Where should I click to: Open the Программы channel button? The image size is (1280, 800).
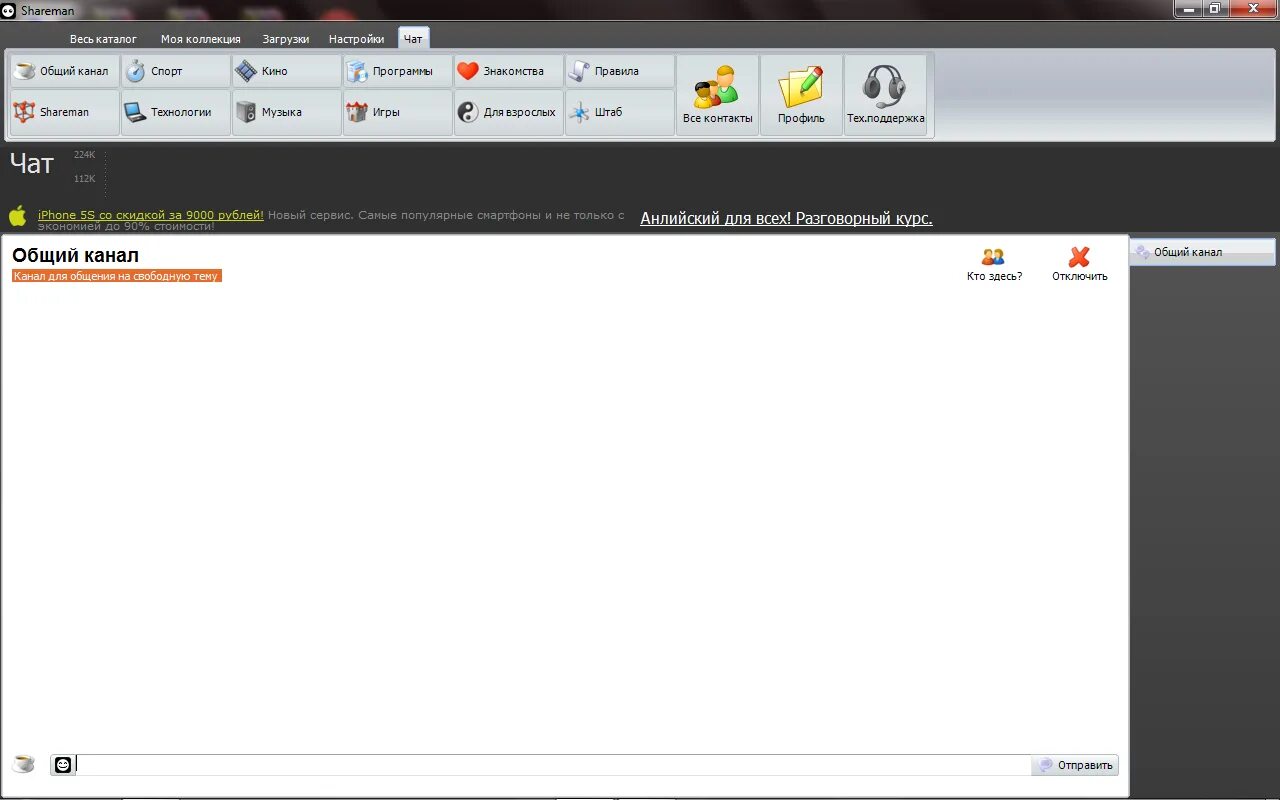click(x=398, y=71)
